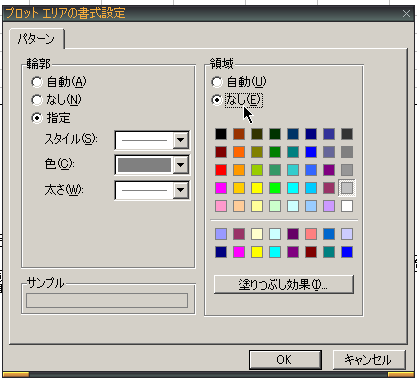Select 自動(A) radio in 輪郭 group
The height and width of the screenshot is (378, 417).
click(x=37, y=82)
